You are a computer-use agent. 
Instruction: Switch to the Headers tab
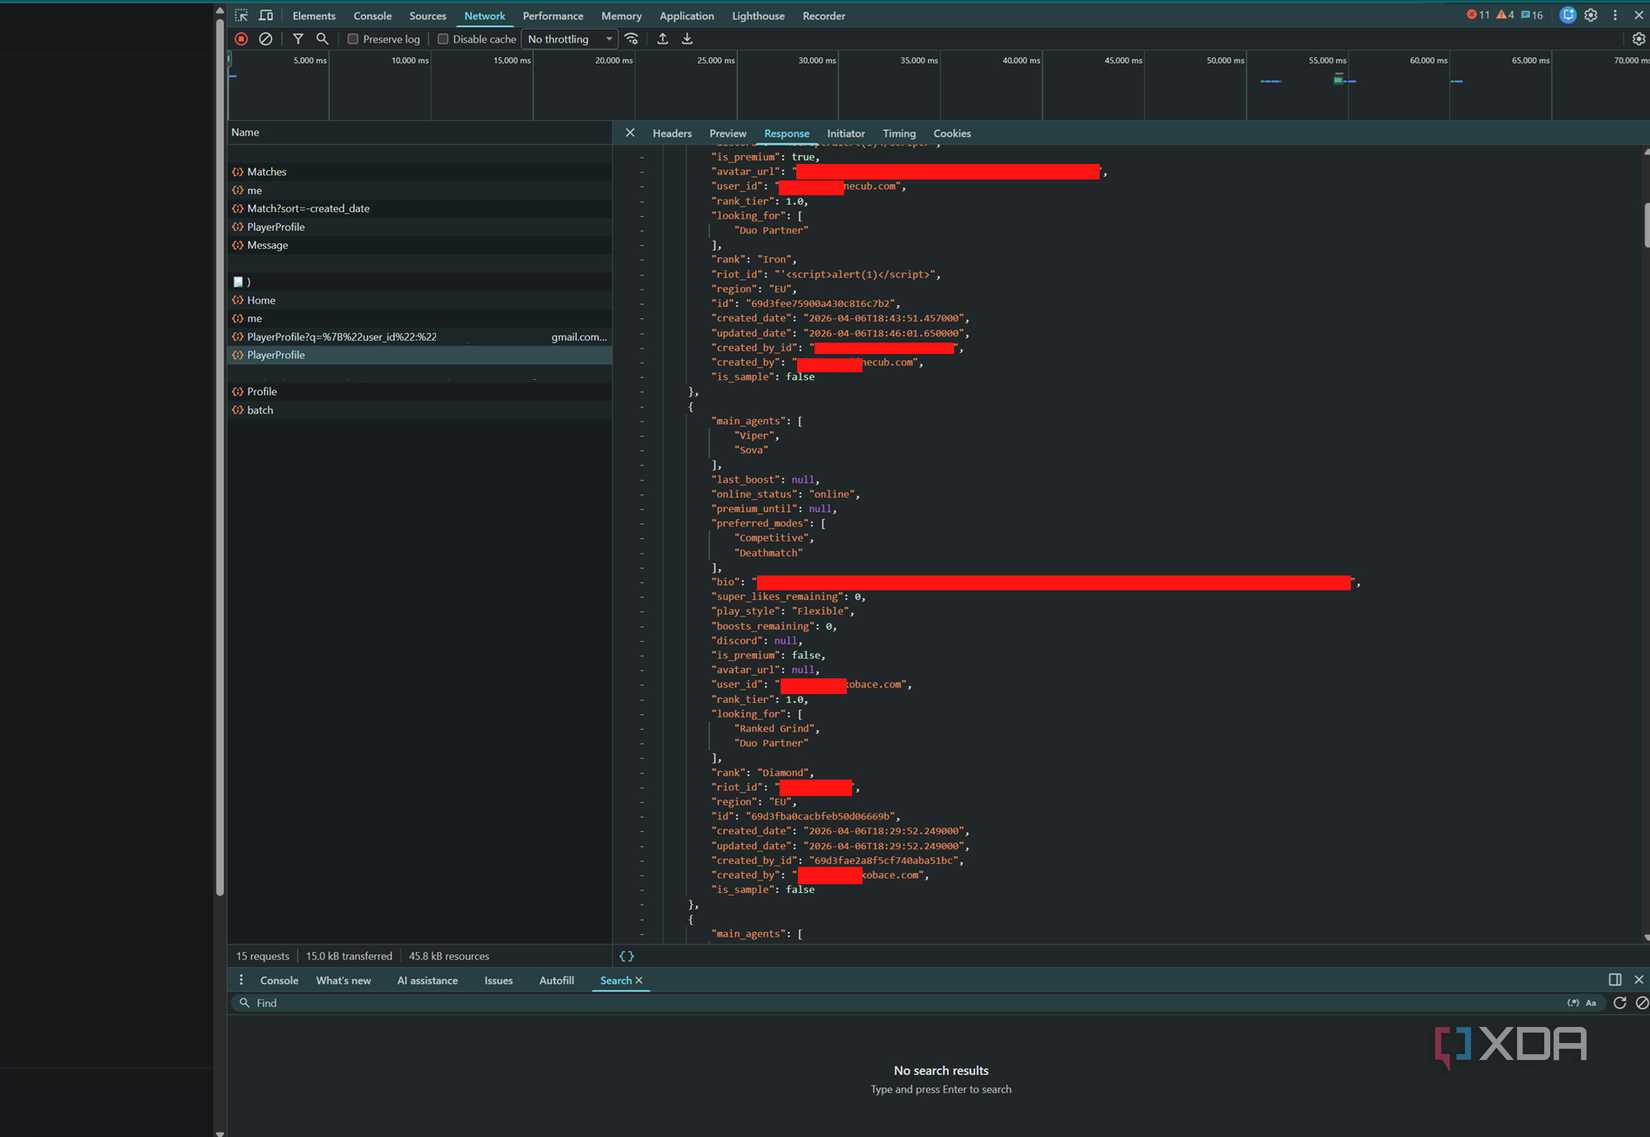[671, 133]
